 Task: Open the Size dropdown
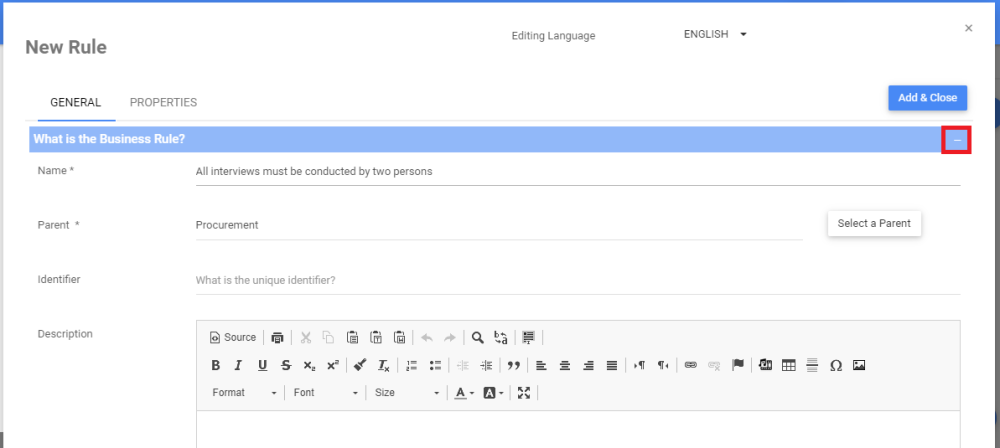point(407,392)
